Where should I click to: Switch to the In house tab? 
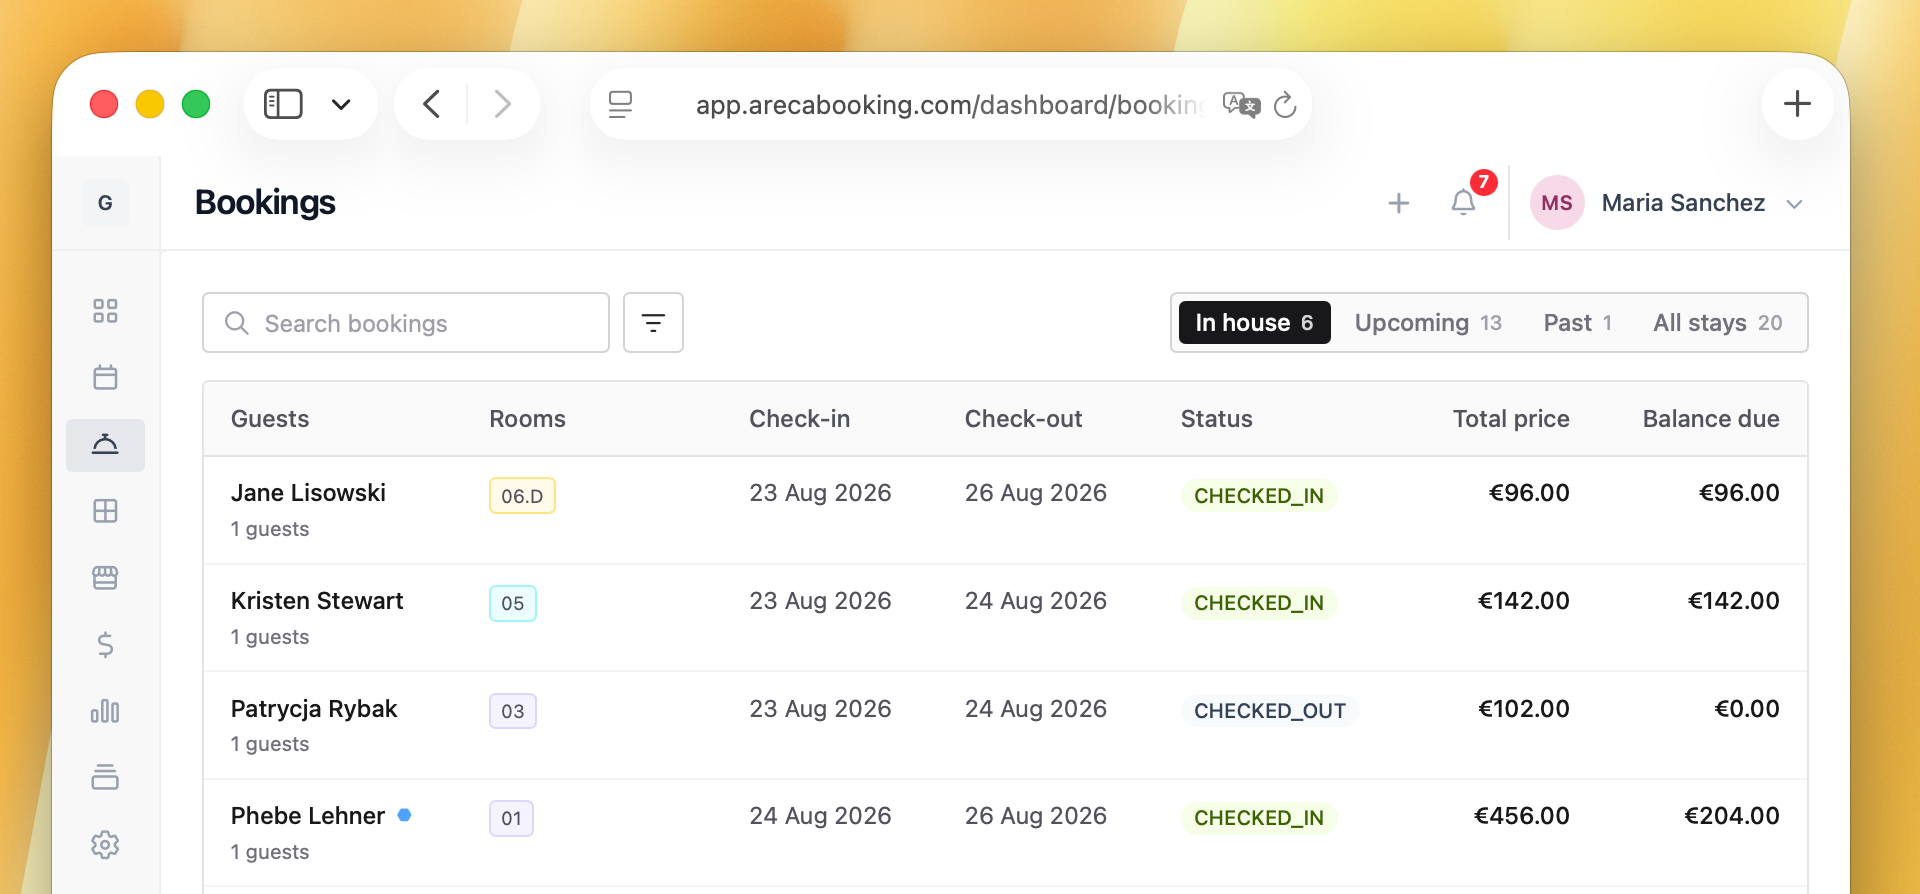tap(1254, 322)
